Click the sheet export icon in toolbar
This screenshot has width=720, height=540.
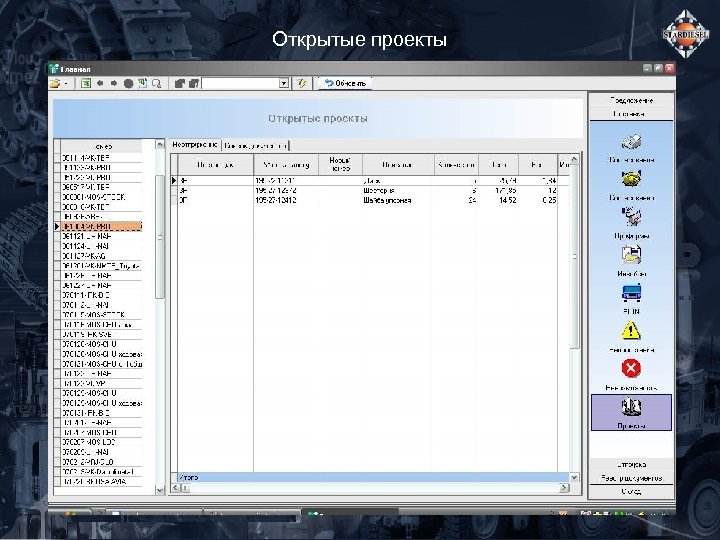pos(142,83)
